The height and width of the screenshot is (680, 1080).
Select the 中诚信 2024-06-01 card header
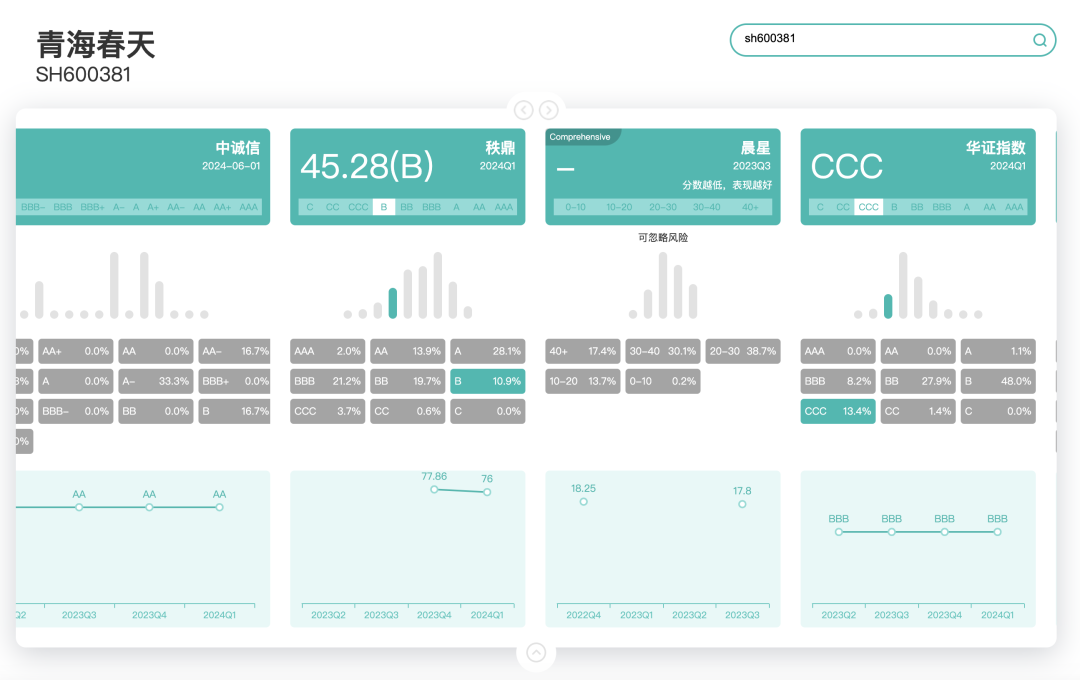click(x=143, y=176)
